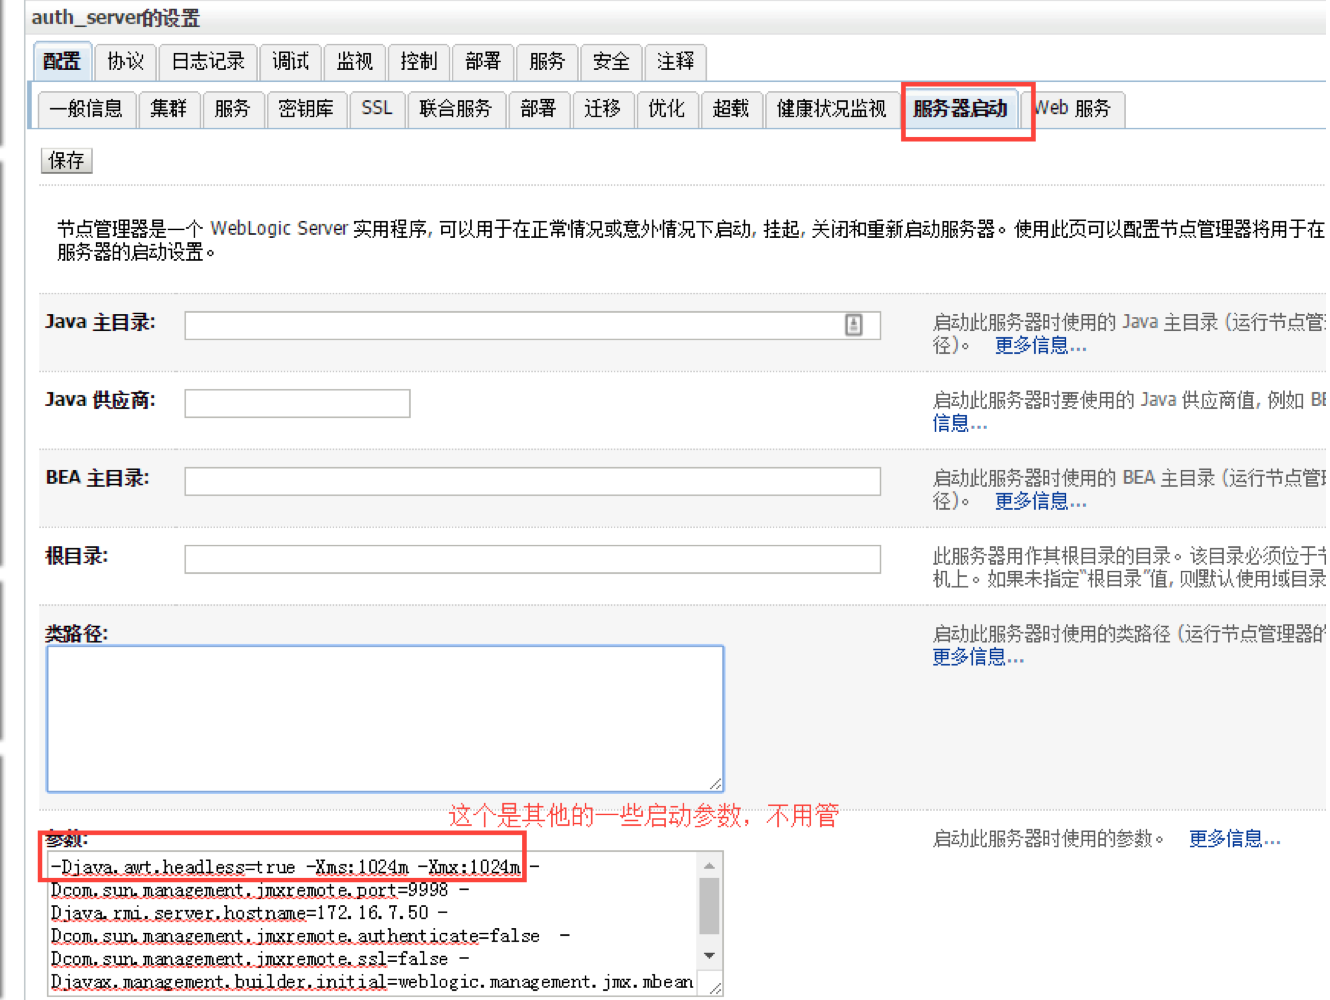Click the resize grip of 类路径 textarea
Image resolution: width=1330 pixels, height=1000 pixels.
pyautogui.click(x=715, y=783)
